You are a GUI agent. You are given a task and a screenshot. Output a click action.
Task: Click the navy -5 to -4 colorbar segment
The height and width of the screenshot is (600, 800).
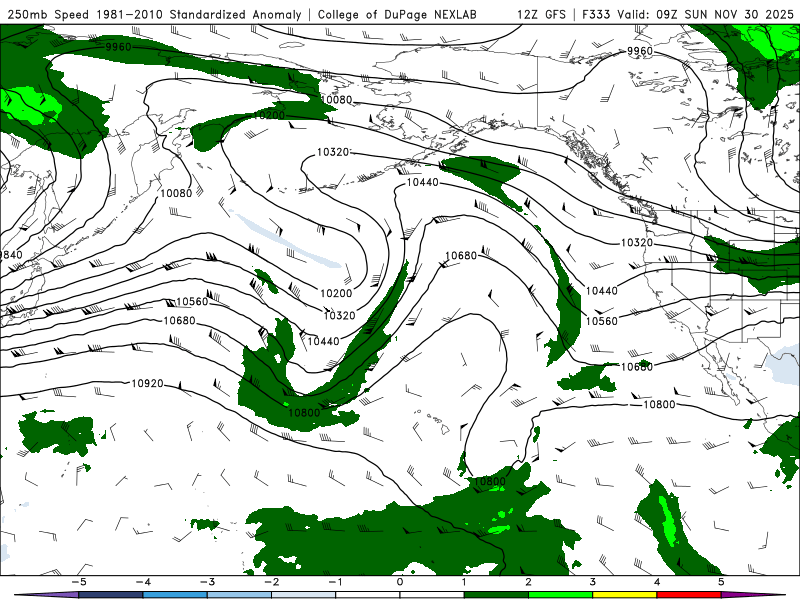click(111, 595)
